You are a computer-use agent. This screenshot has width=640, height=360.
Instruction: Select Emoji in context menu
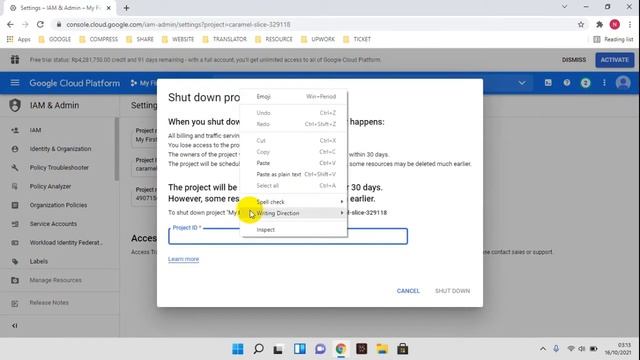click(x=293, y=97)
